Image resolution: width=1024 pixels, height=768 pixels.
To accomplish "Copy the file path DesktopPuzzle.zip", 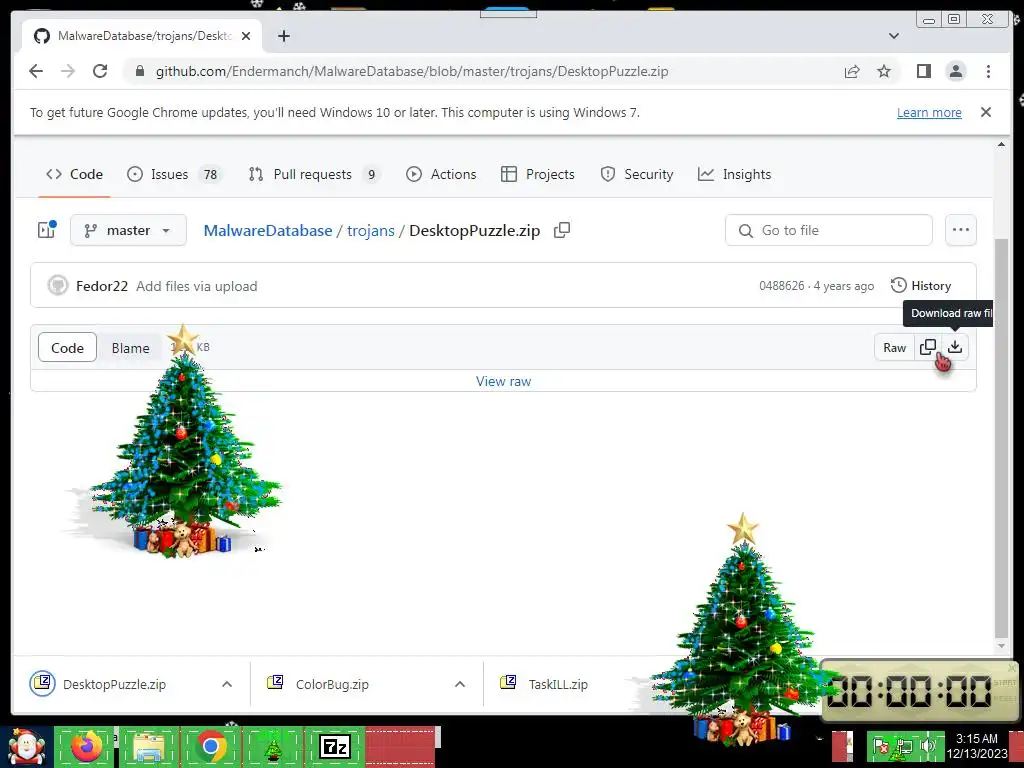I will pyautogui.click(x=562, y=230).
